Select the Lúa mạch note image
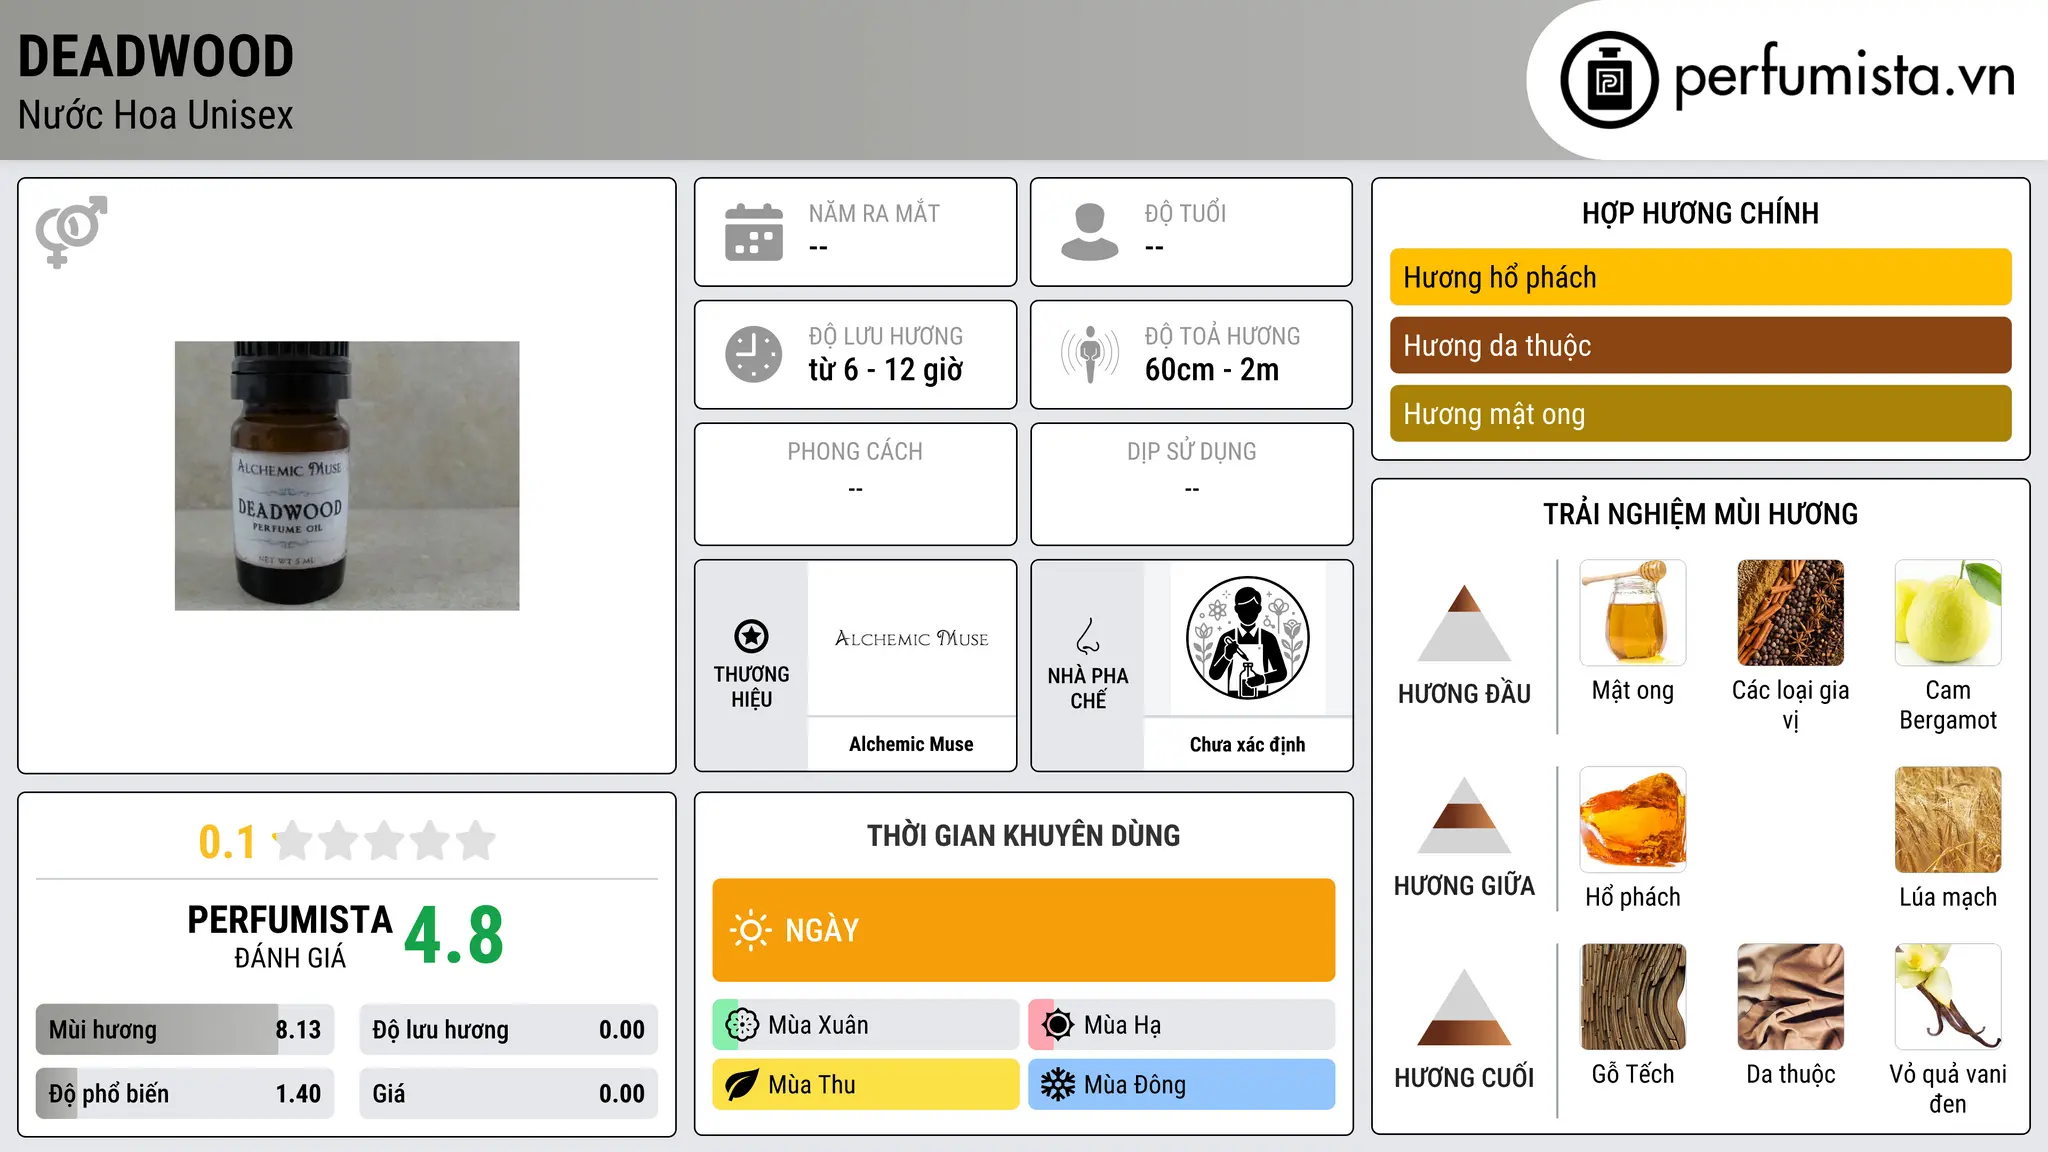Screen dimensions: 2048x1152 click(x=1948, y=820)
